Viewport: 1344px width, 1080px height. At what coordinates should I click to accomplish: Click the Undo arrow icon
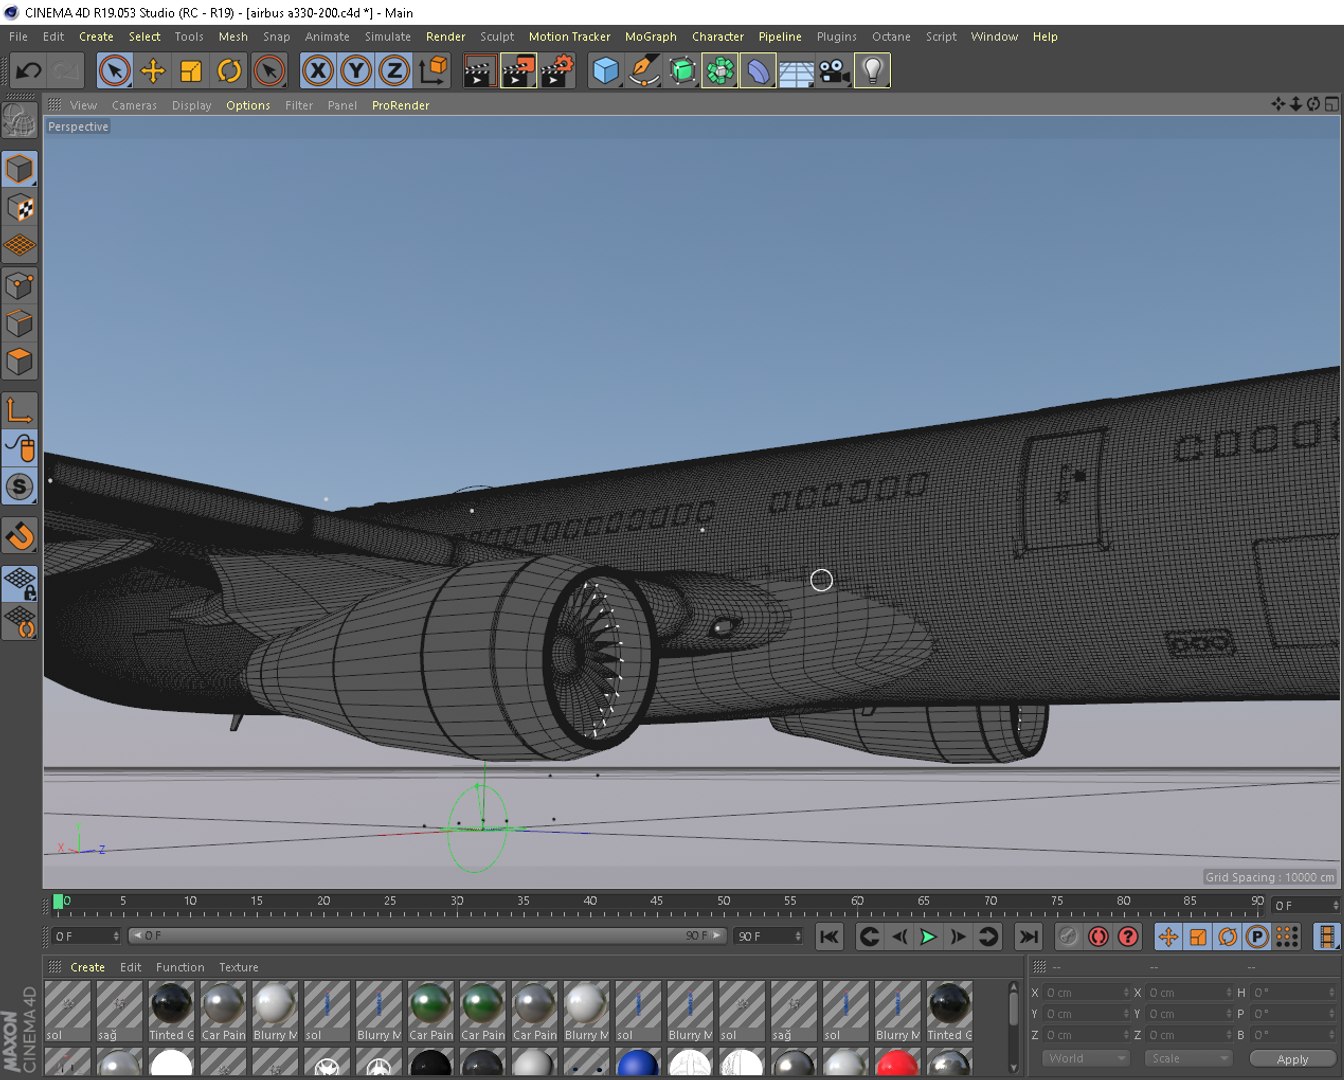point(28,70)
